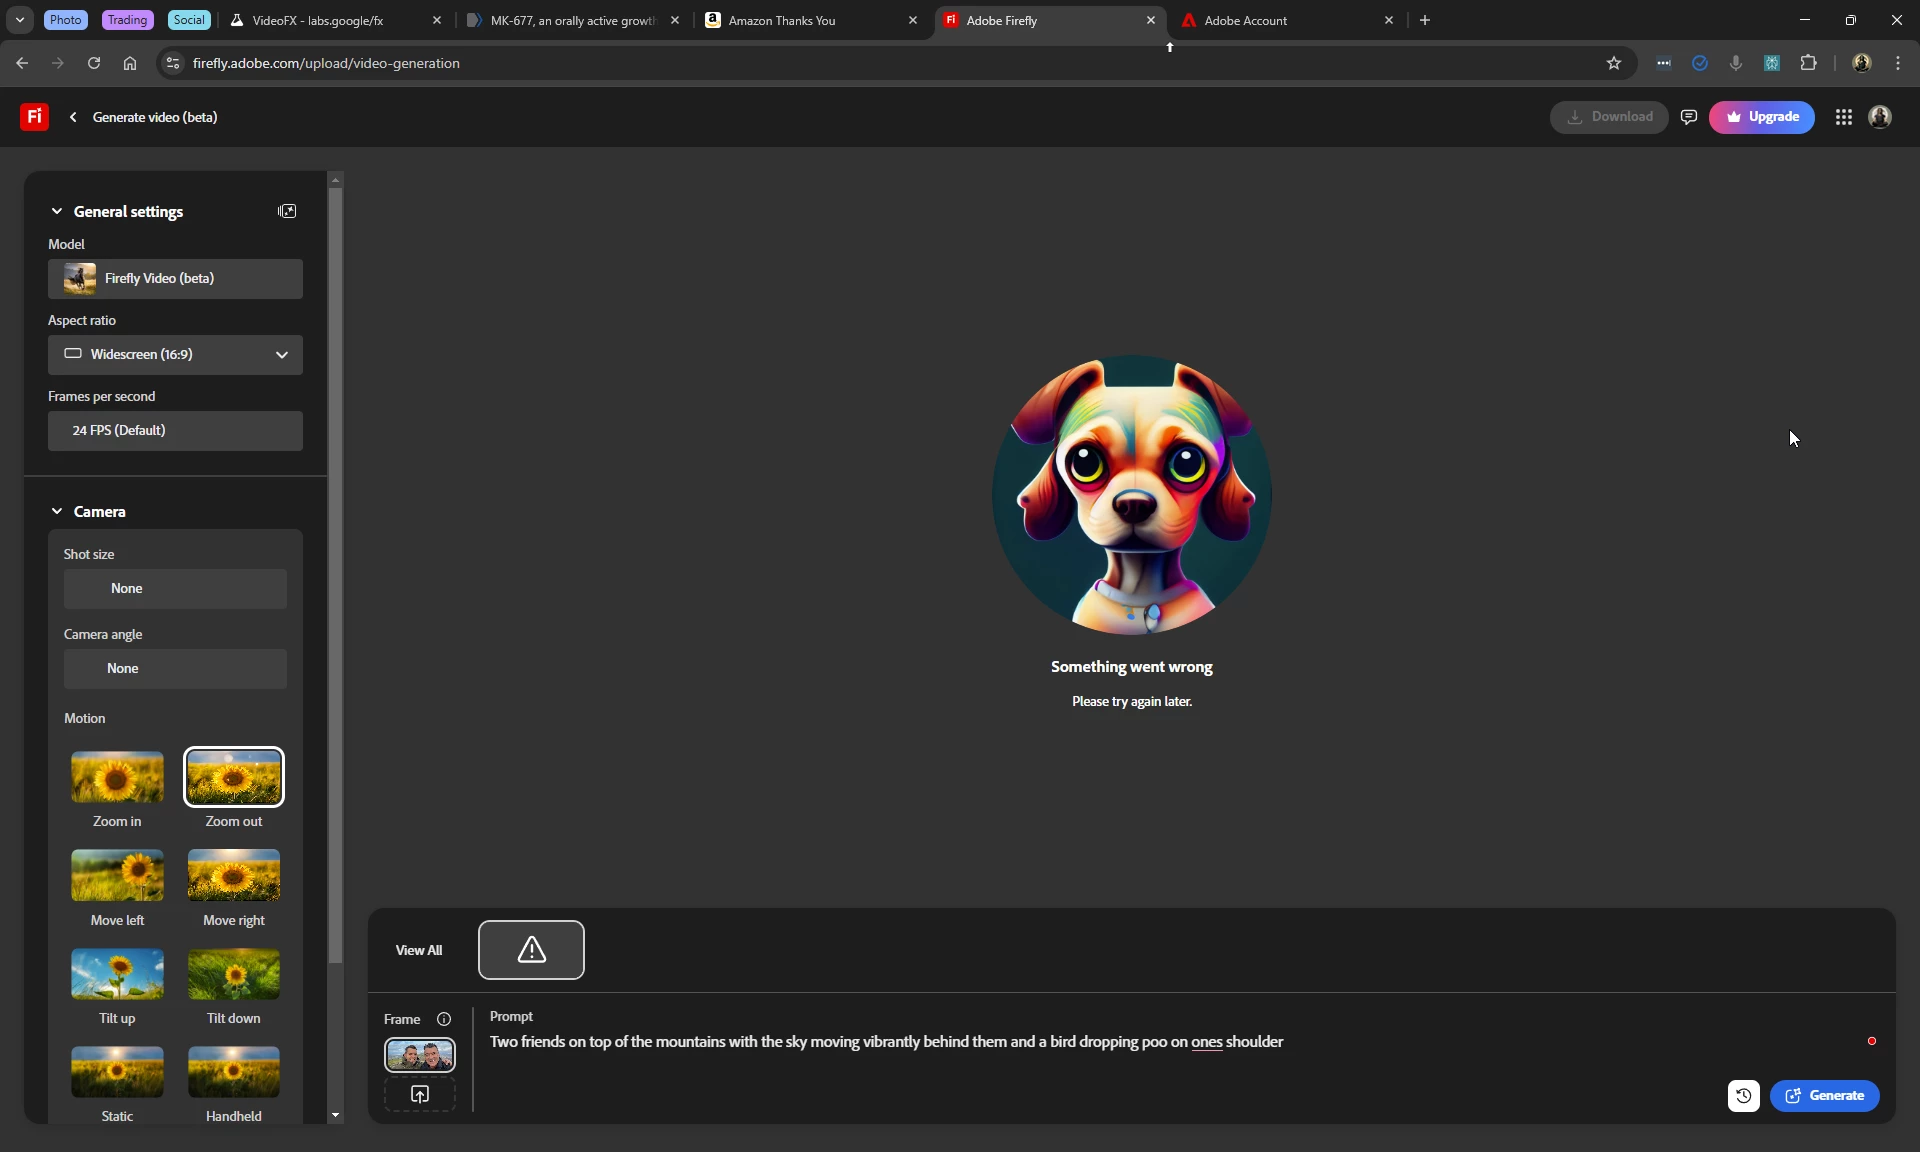The image size is (1920, 1152).
Task: Click the upload frame image icon
Action: coord(420,1095)
